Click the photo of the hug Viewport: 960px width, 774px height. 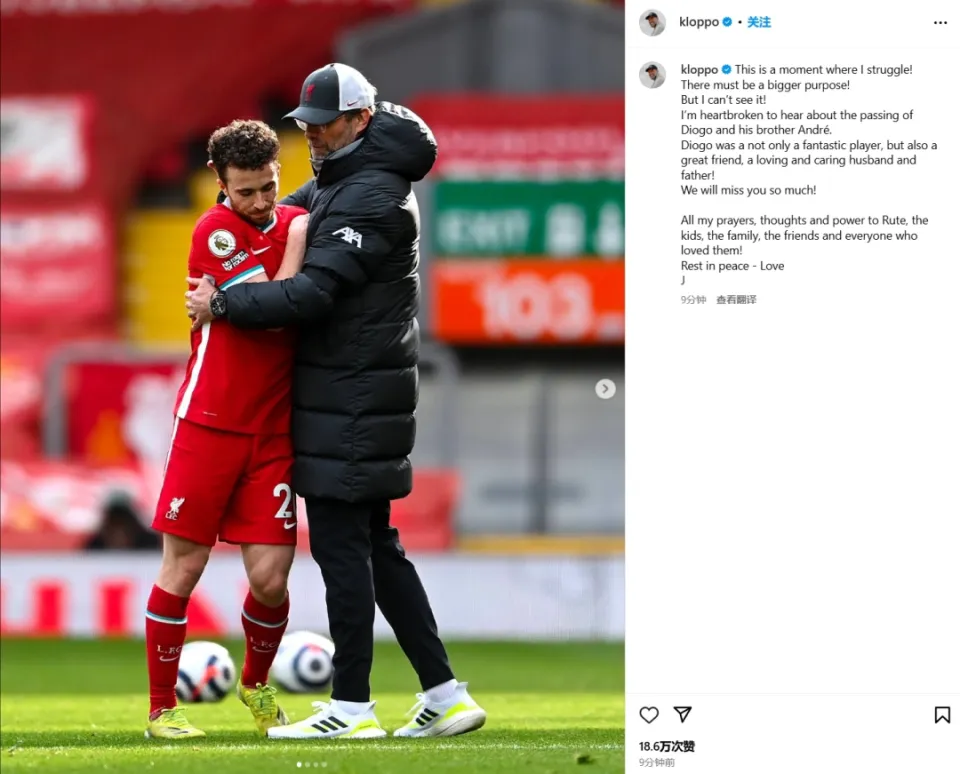[x=312, y=387]
